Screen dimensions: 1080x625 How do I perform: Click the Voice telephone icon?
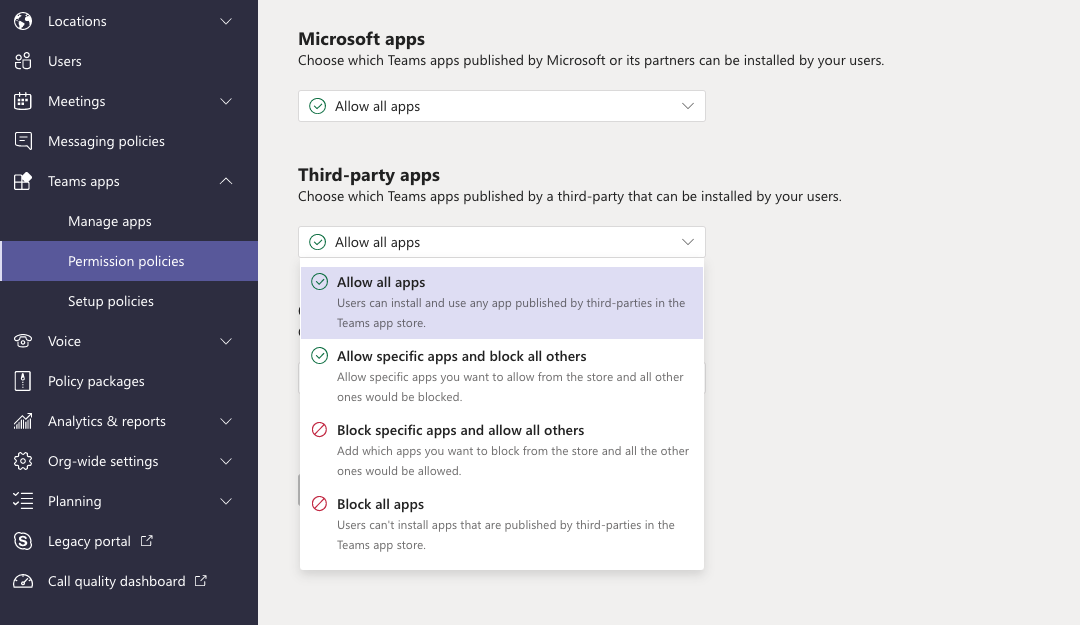[23, 341]
